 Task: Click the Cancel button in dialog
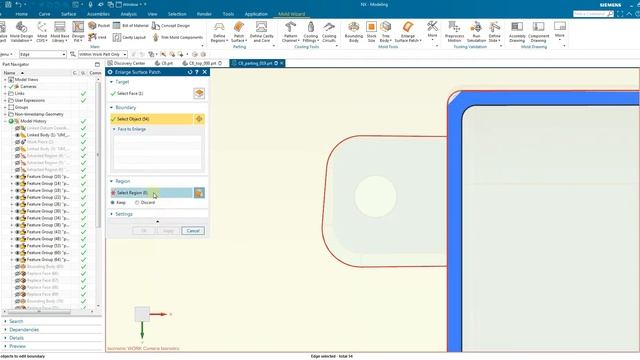193,231
